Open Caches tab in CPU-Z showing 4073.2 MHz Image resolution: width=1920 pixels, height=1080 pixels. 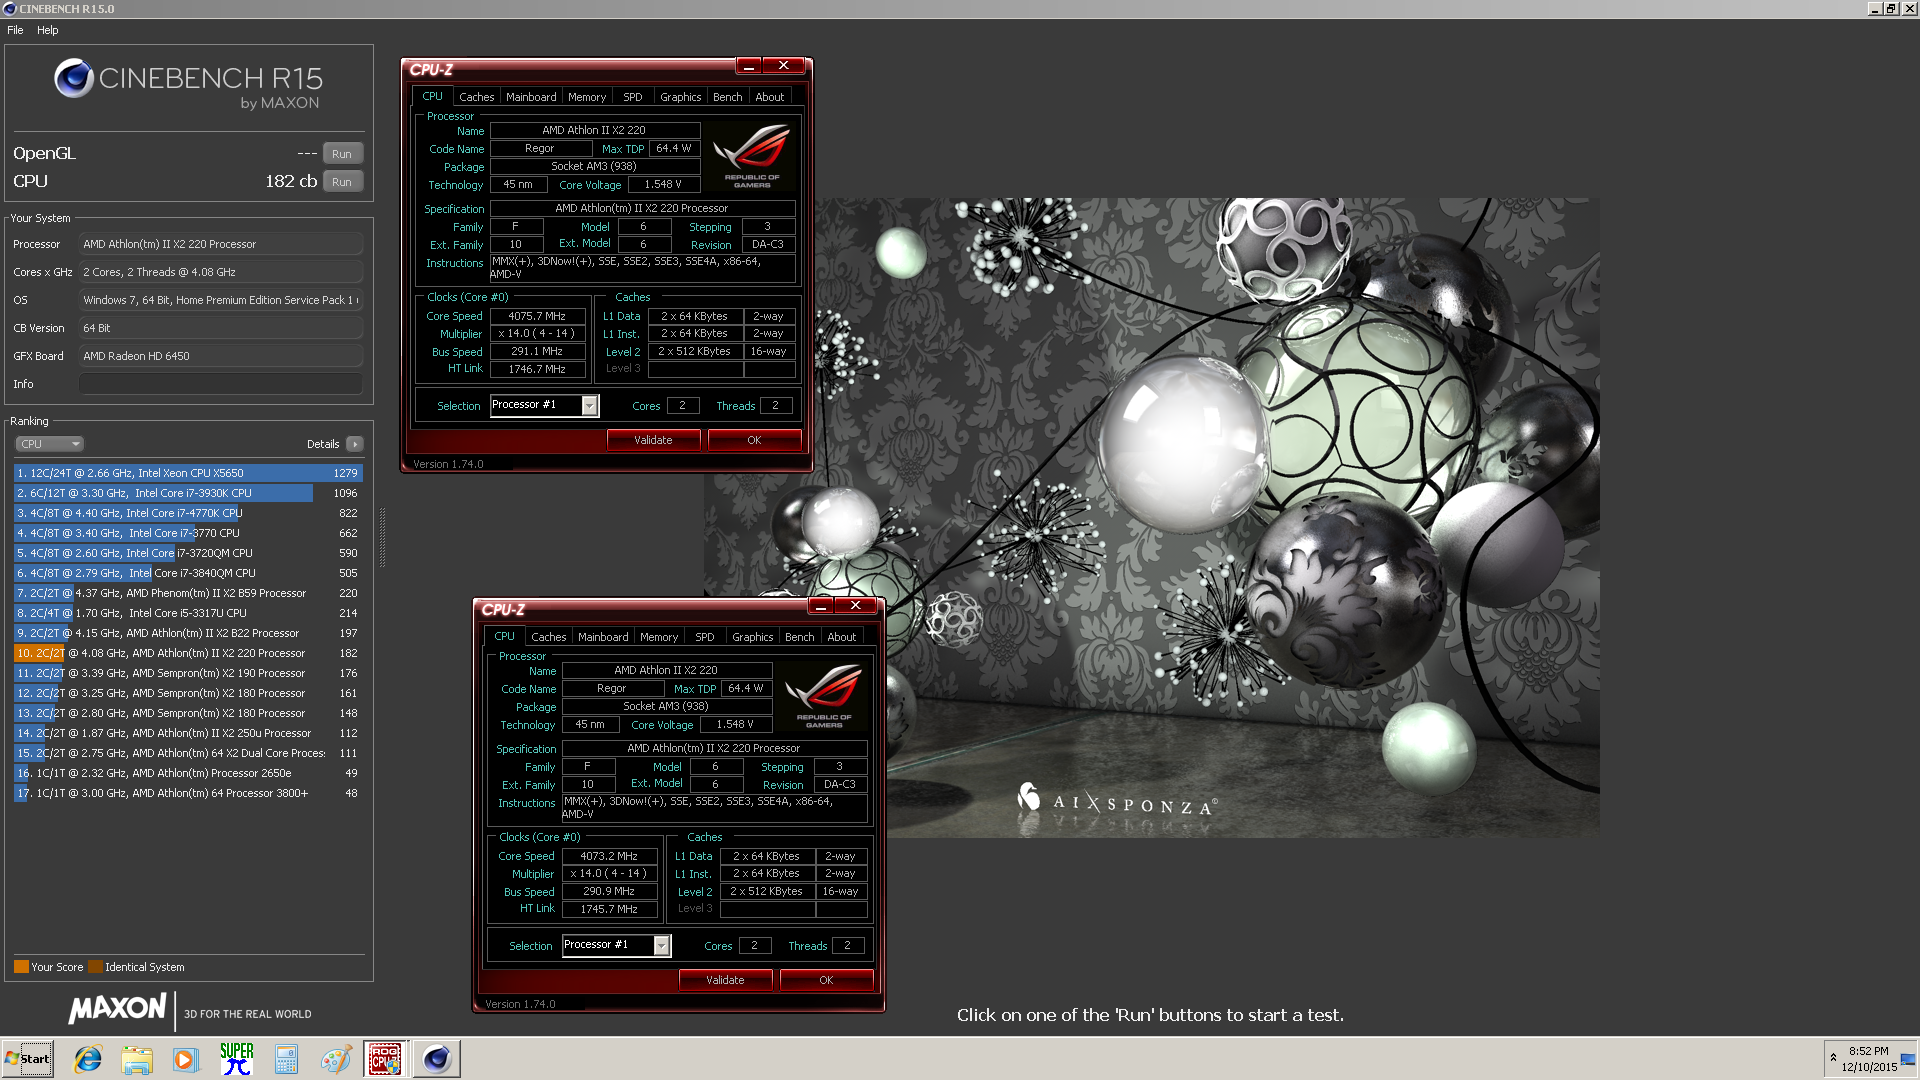(x=549, y=637)
